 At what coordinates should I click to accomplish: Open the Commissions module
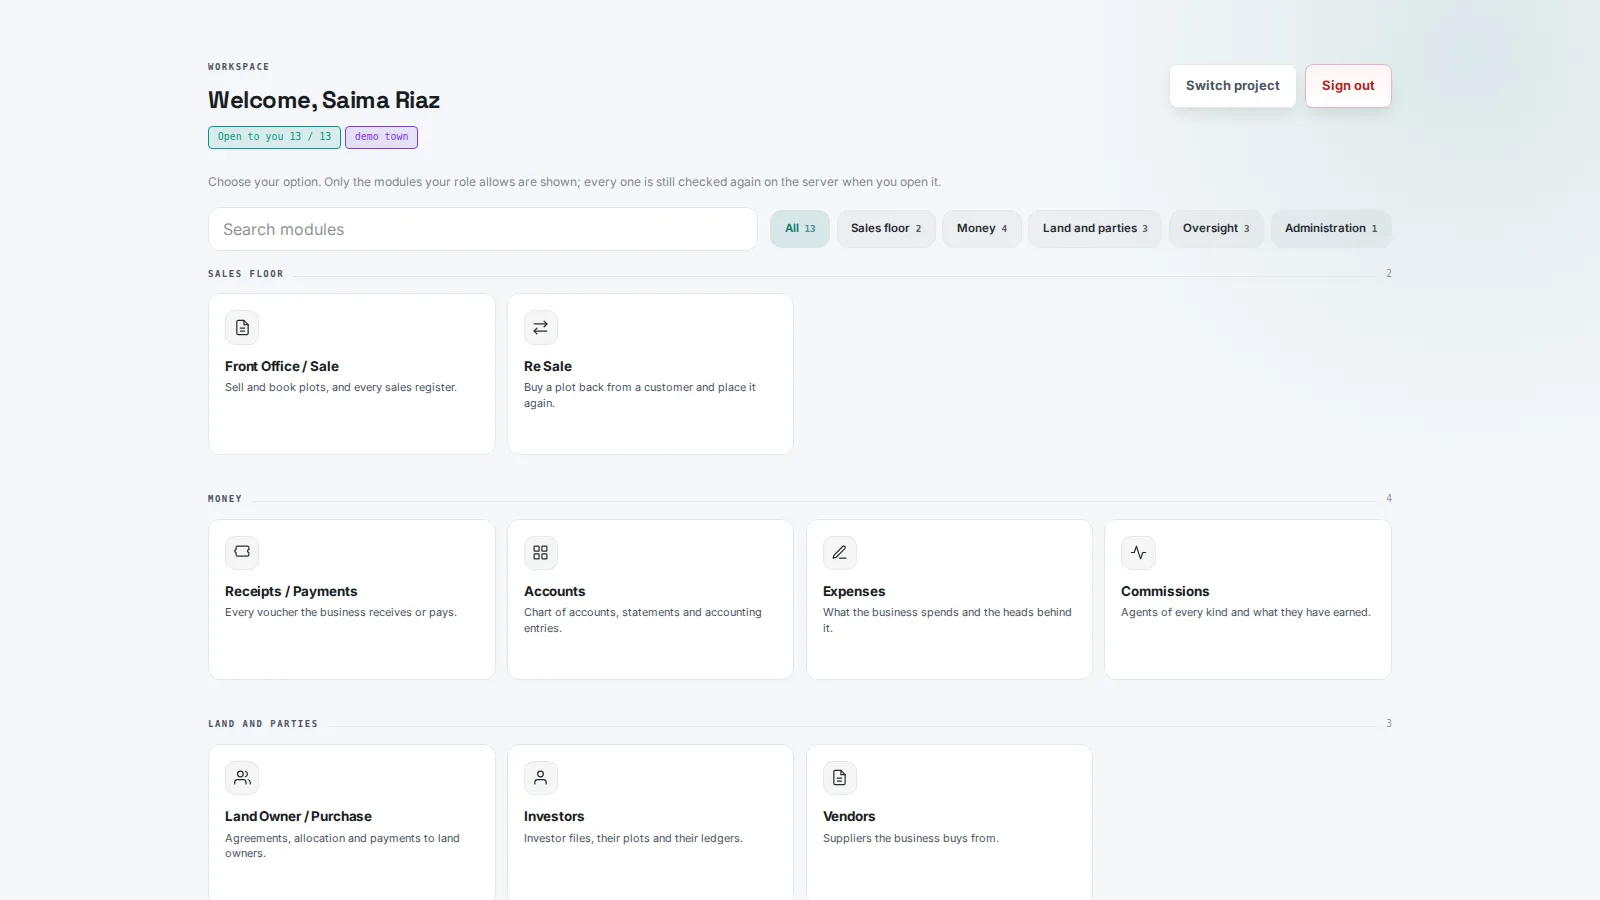(1248, 600)
